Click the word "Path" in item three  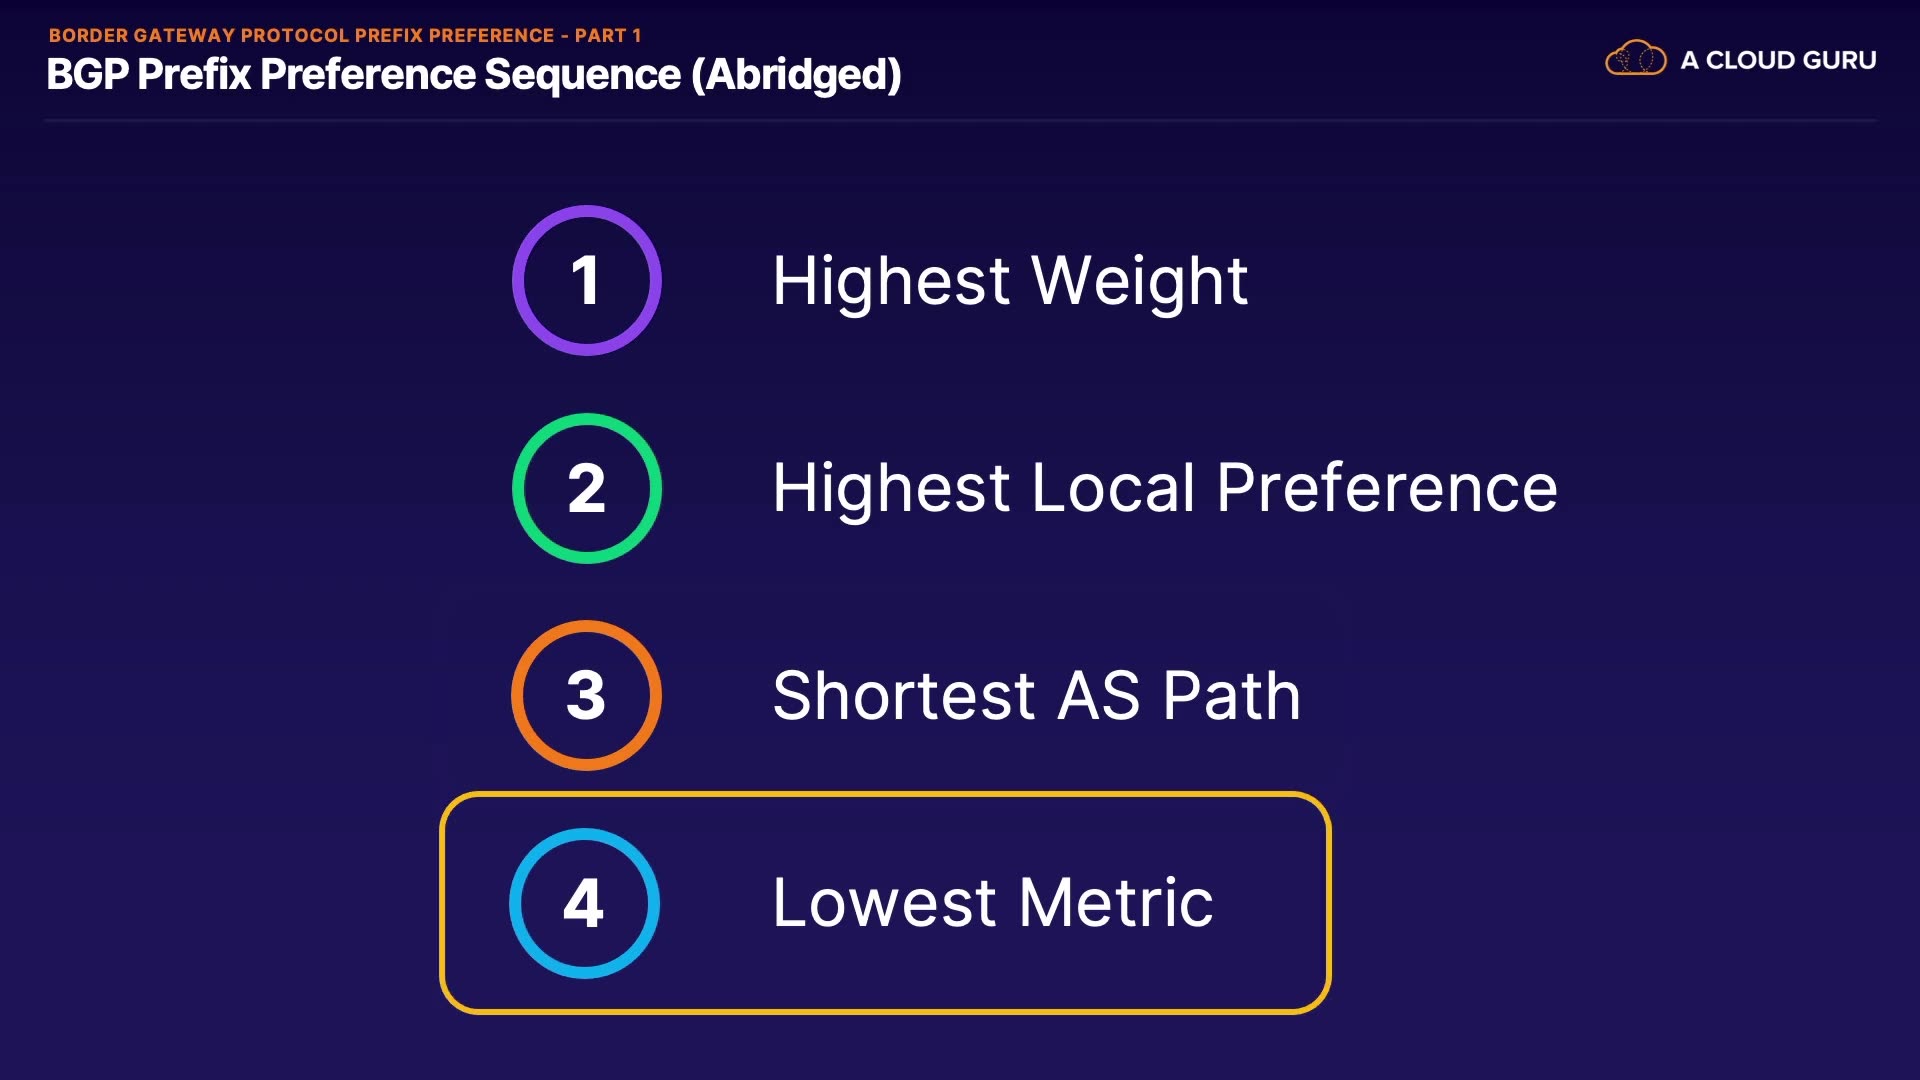point(1231,695)
